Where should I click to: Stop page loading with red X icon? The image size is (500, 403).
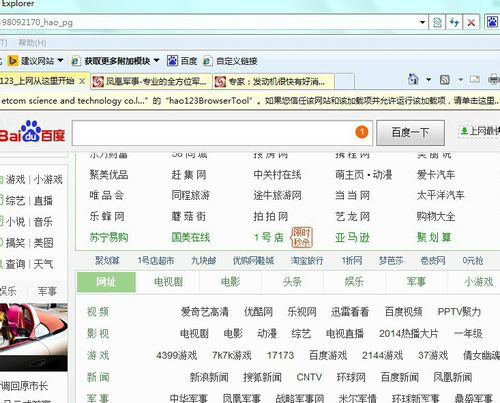[471, 23]
